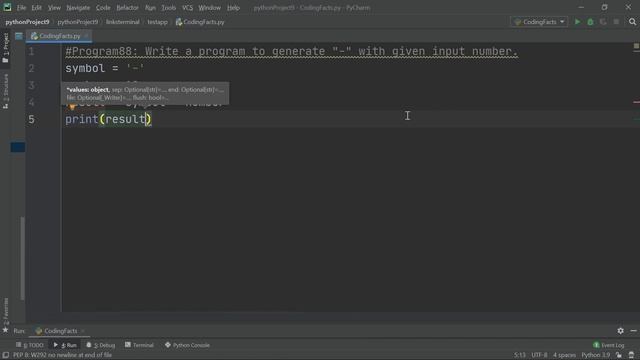Viewport: 640px width, 360px height.
Task: Open the Help menu
Action: [233, 8]
